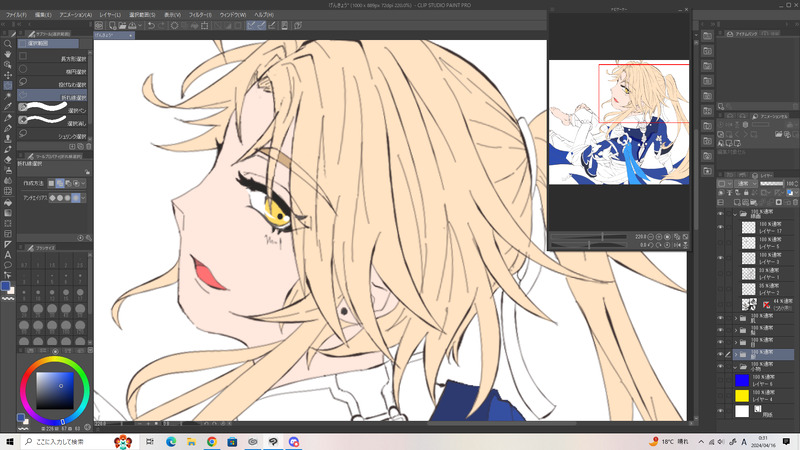This screenshot has width=800, height=450.
Task: Expand the first collapsed folder below the draft layer
Action: click(736, 318)
